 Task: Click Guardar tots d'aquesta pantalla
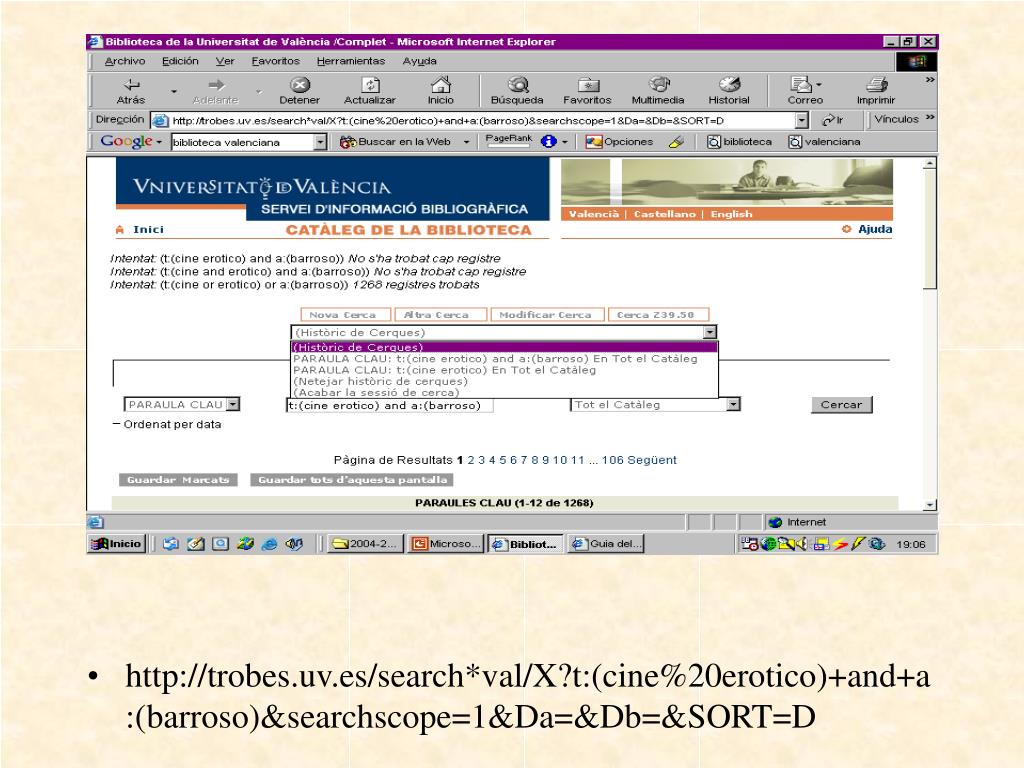tap(352, 480)
